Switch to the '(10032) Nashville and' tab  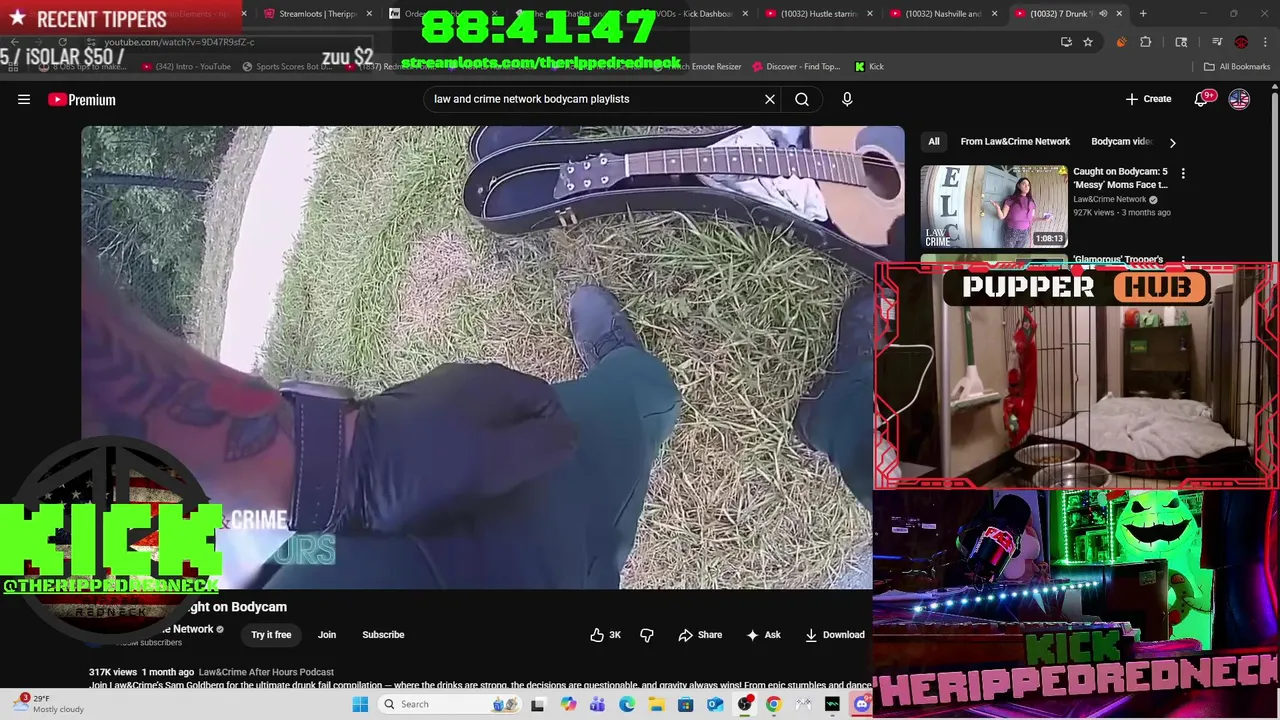(x=940, y=14)
